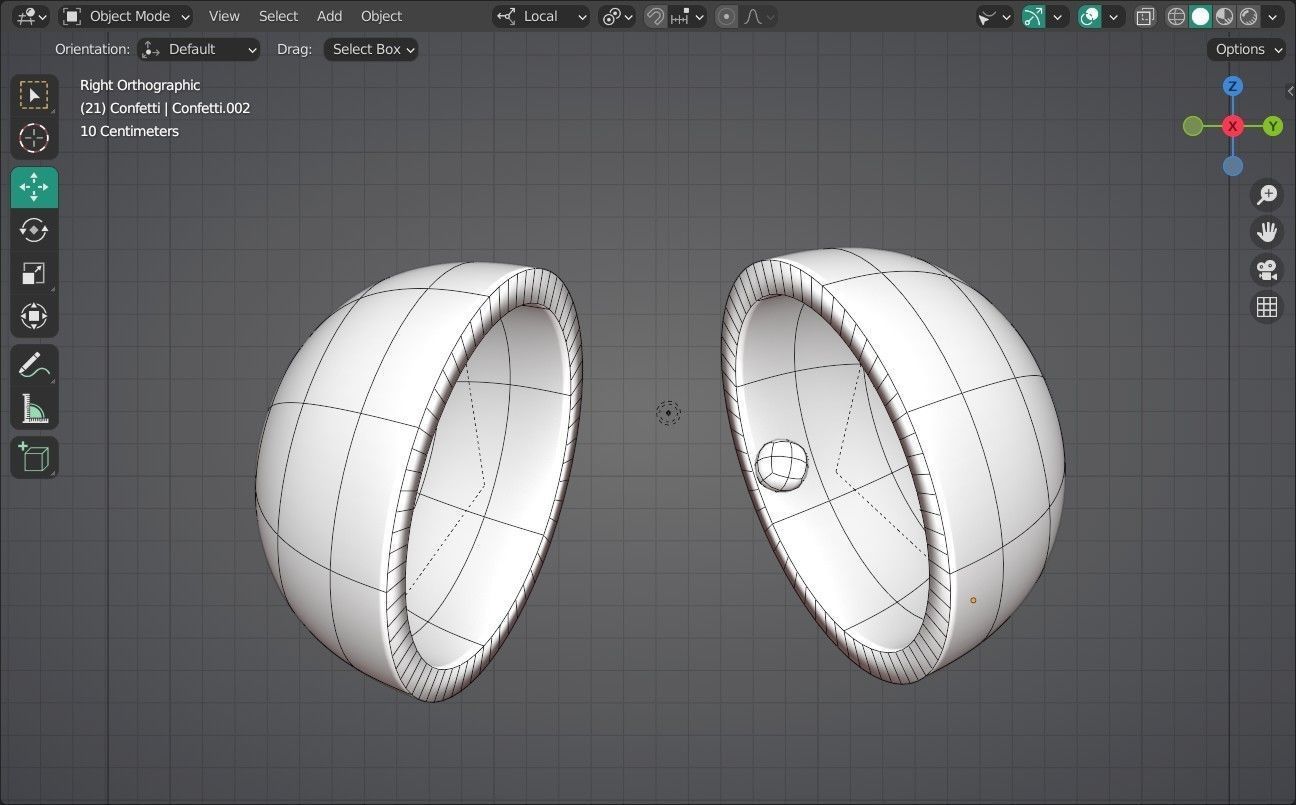The width and height of the screenshot is (1296, 805).
Task: Open the pivot point dropdown
Action: point(617,16)
